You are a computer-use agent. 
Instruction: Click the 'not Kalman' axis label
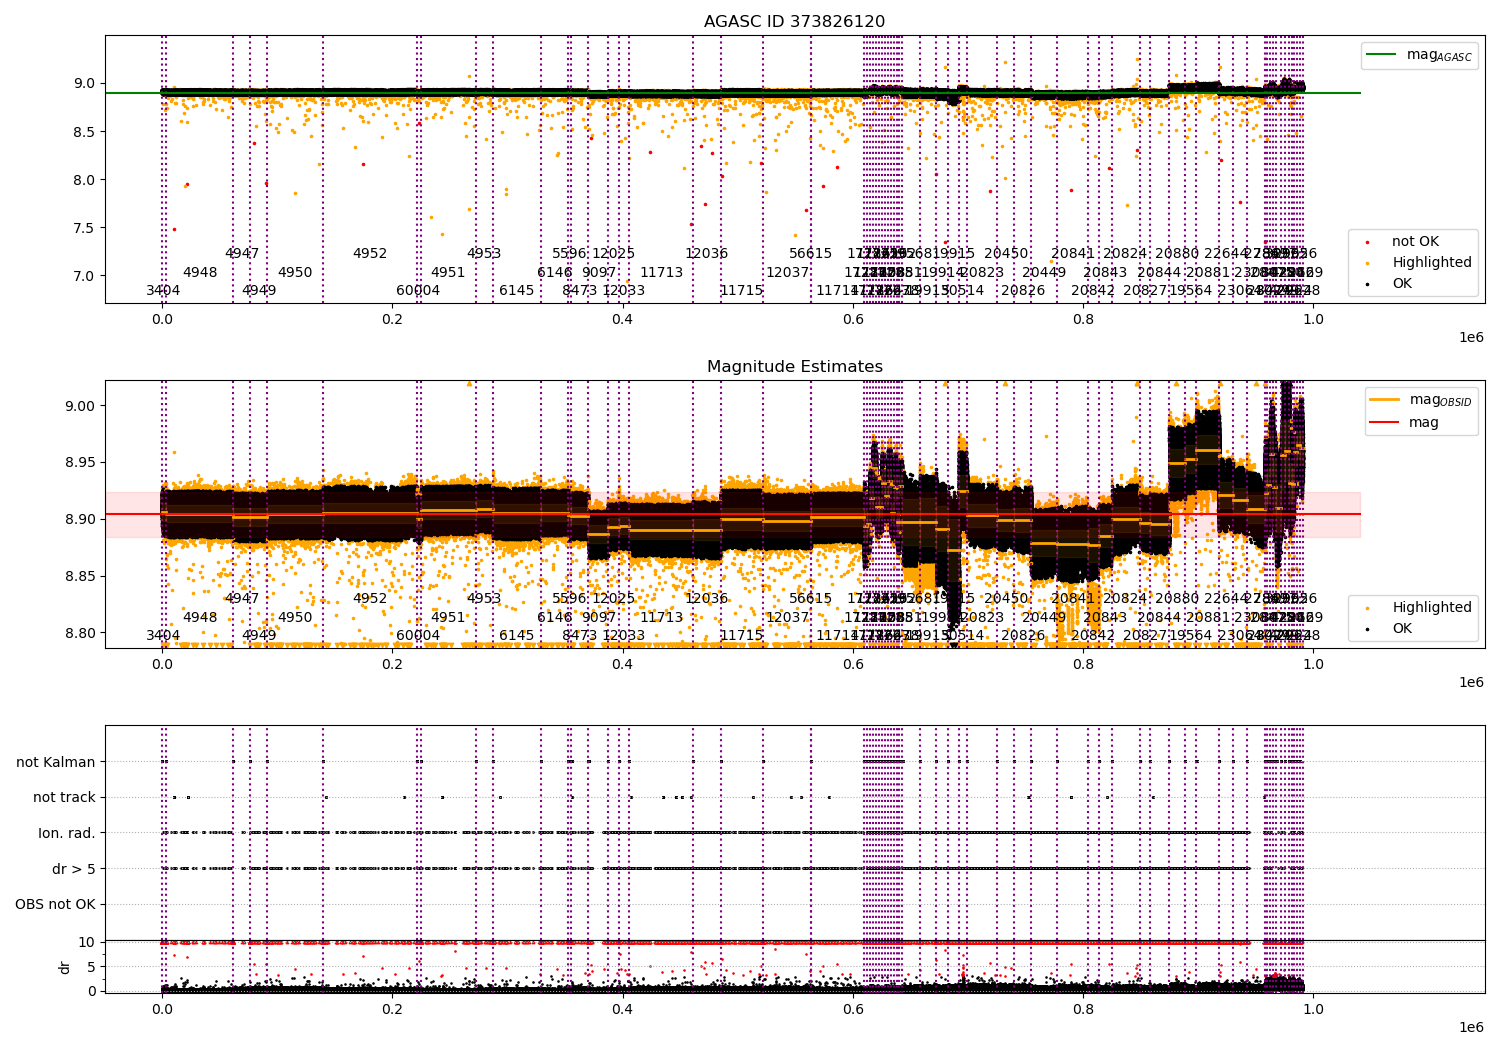tap(56, 762)
